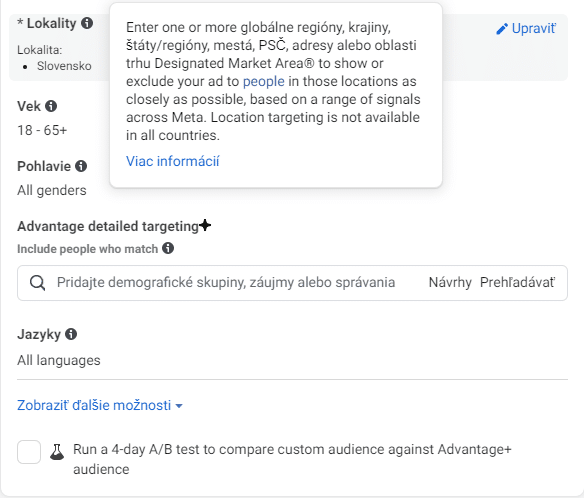Image resolution: width=584 pixels, height=498 pixels.
Task: Click the pencil icon beside Upraviť
Action: coord(502,29)
